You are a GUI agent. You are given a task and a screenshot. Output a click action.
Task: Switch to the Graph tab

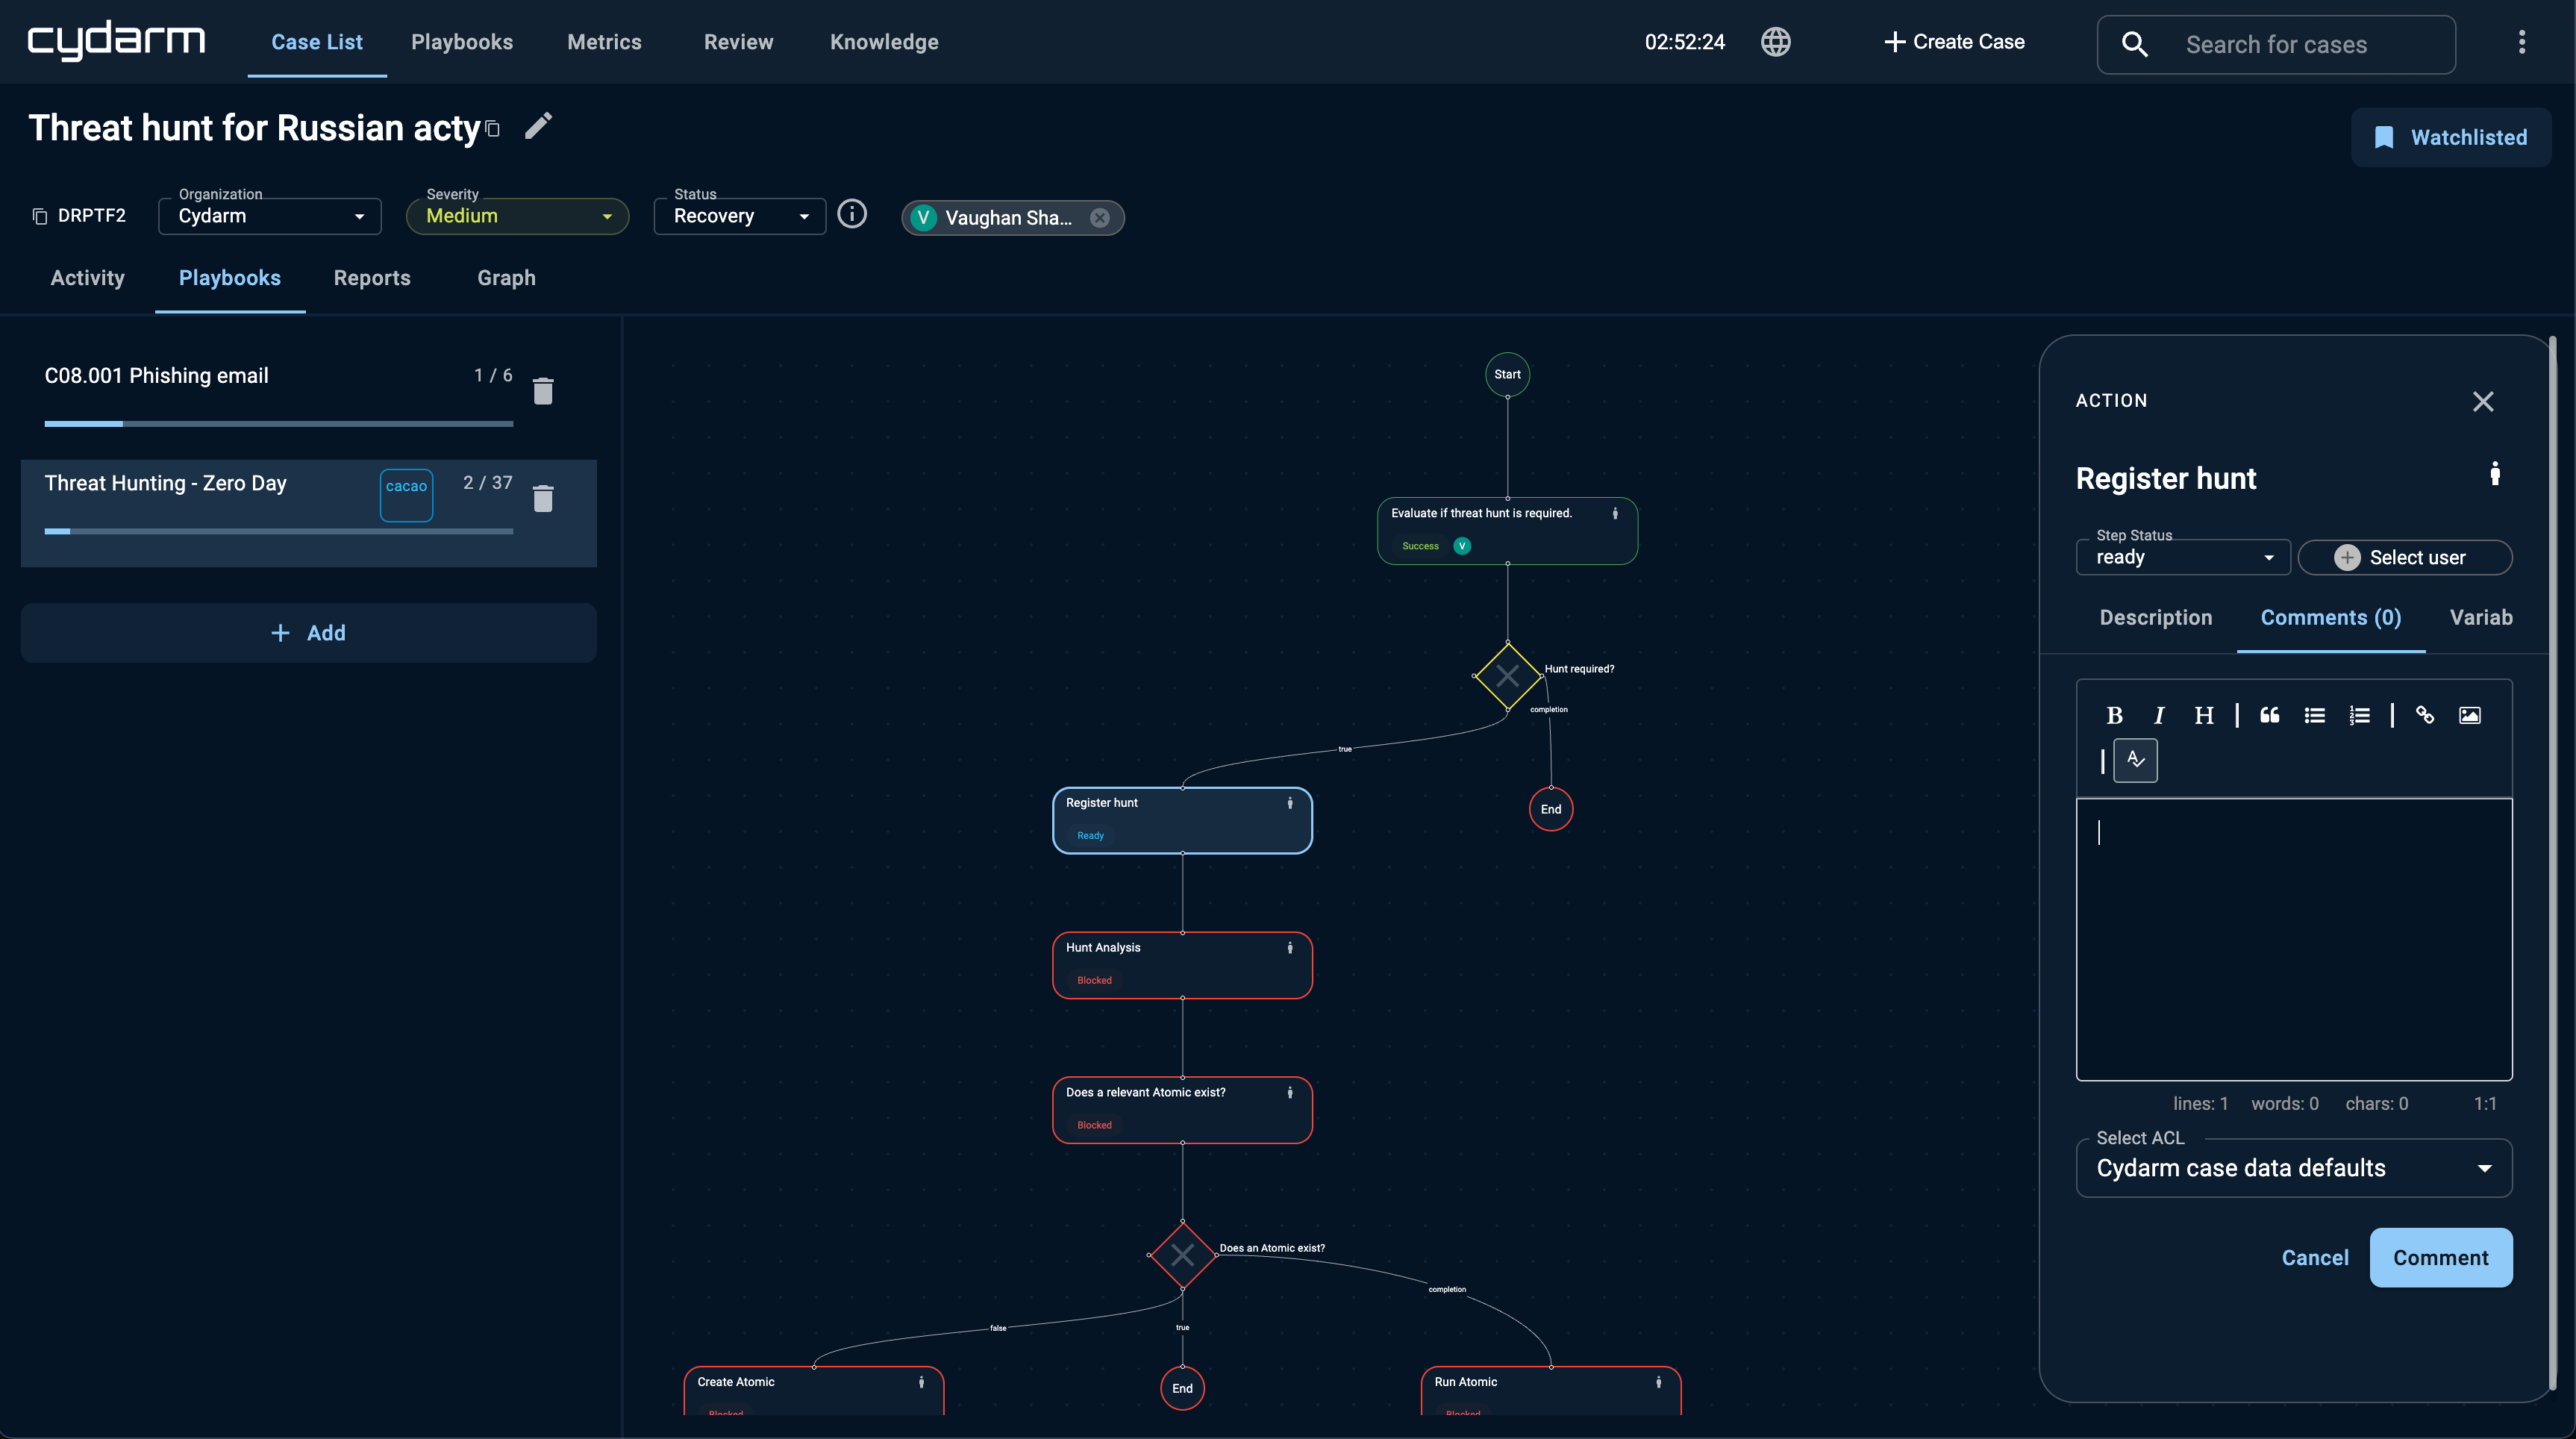506,278
